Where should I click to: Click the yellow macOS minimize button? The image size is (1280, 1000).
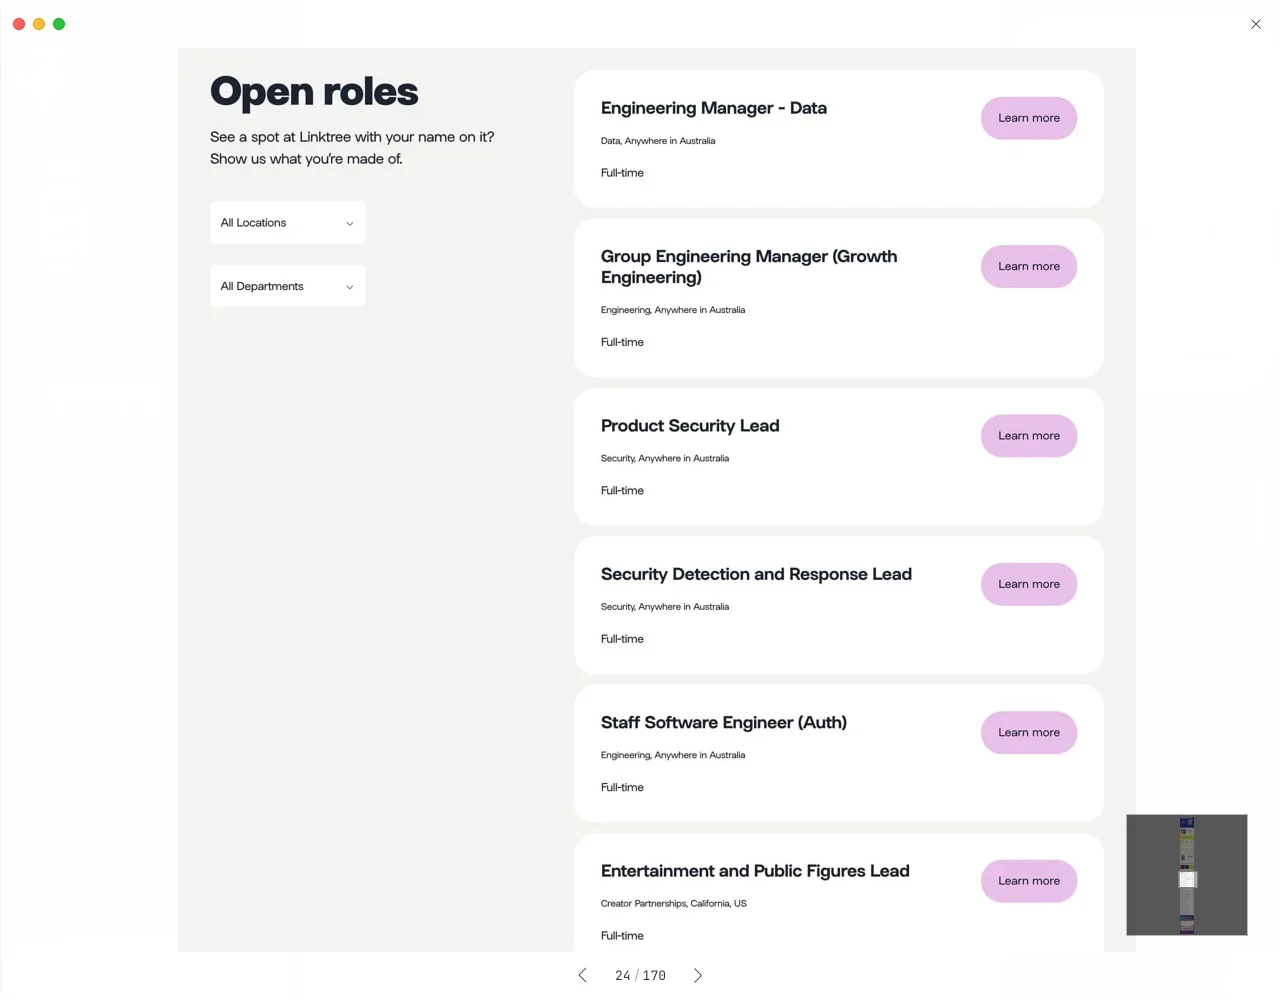(39, 24)
